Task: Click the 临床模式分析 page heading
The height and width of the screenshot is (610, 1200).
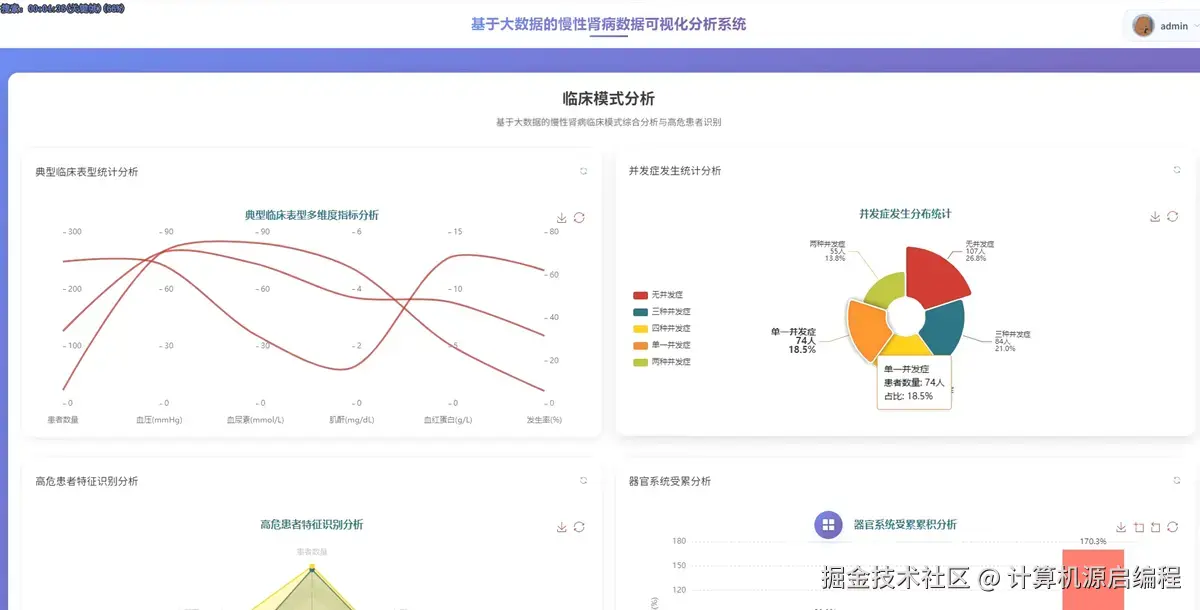Action: pyautogui.click(x=608, y=98)
